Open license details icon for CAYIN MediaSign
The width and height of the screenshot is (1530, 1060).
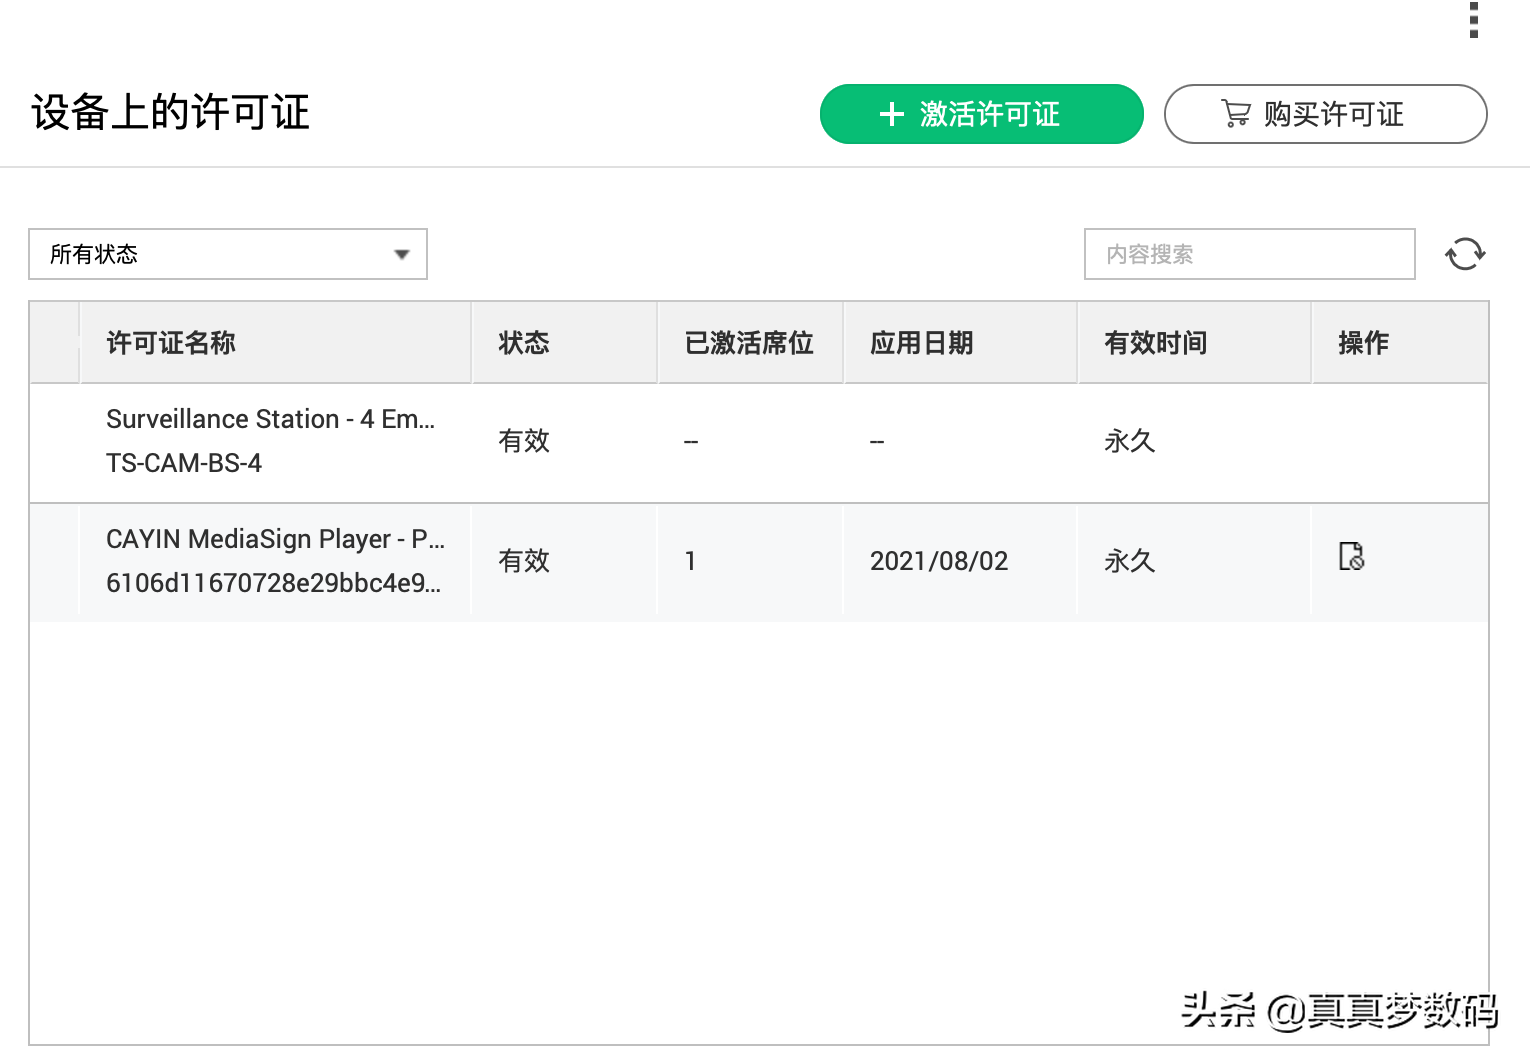1351,556
